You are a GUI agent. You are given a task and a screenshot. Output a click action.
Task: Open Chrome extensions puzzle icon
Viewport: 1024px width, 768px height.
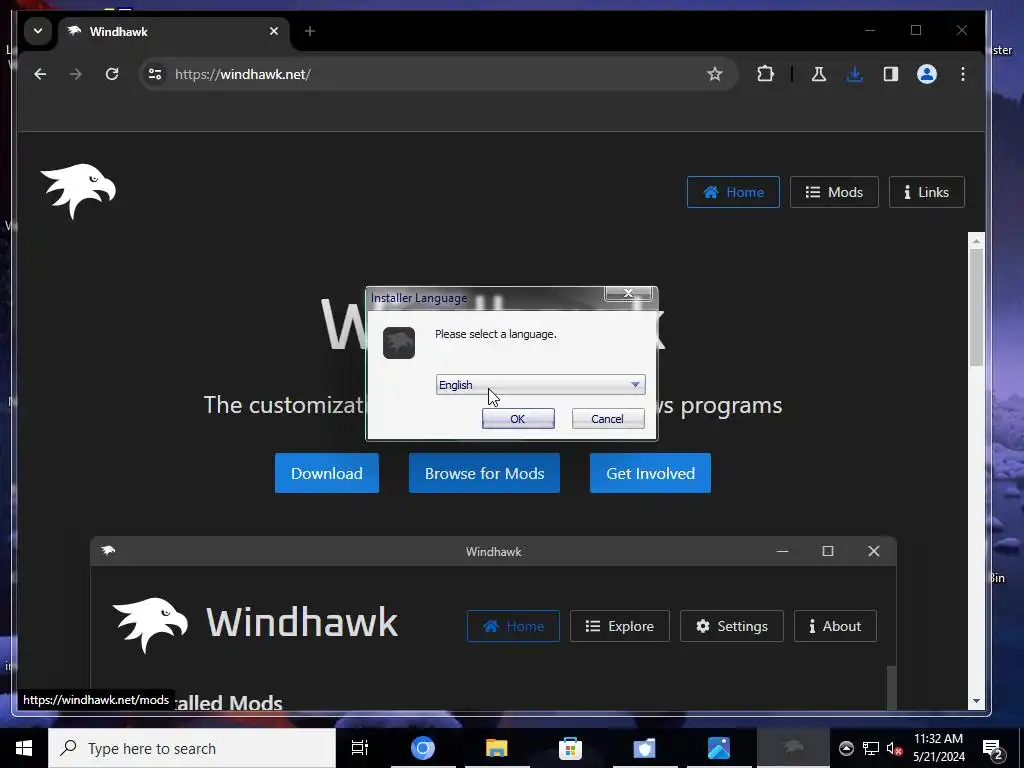(x=765, y=74)
